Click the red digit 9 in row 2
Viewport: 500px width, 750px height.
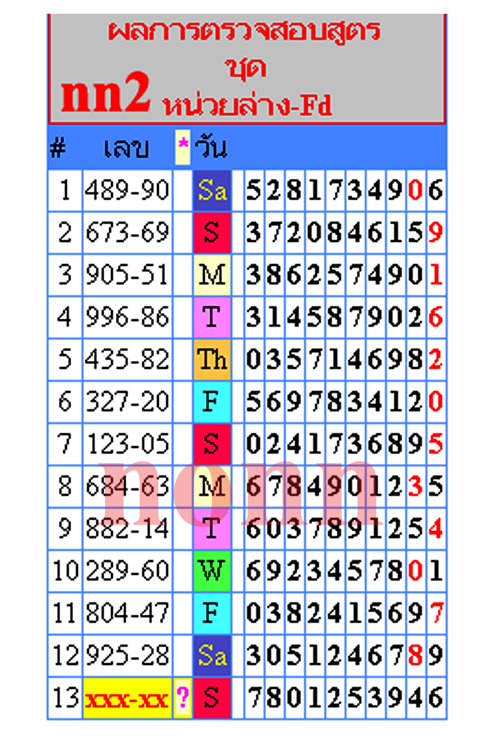435,232
